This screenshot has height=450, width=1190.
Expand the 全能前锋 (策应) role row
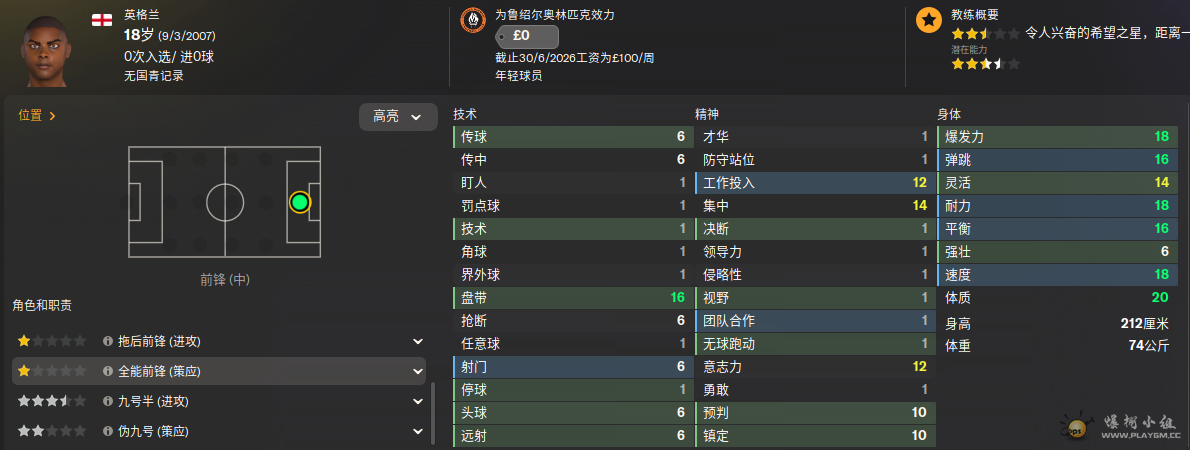point(417,371)
